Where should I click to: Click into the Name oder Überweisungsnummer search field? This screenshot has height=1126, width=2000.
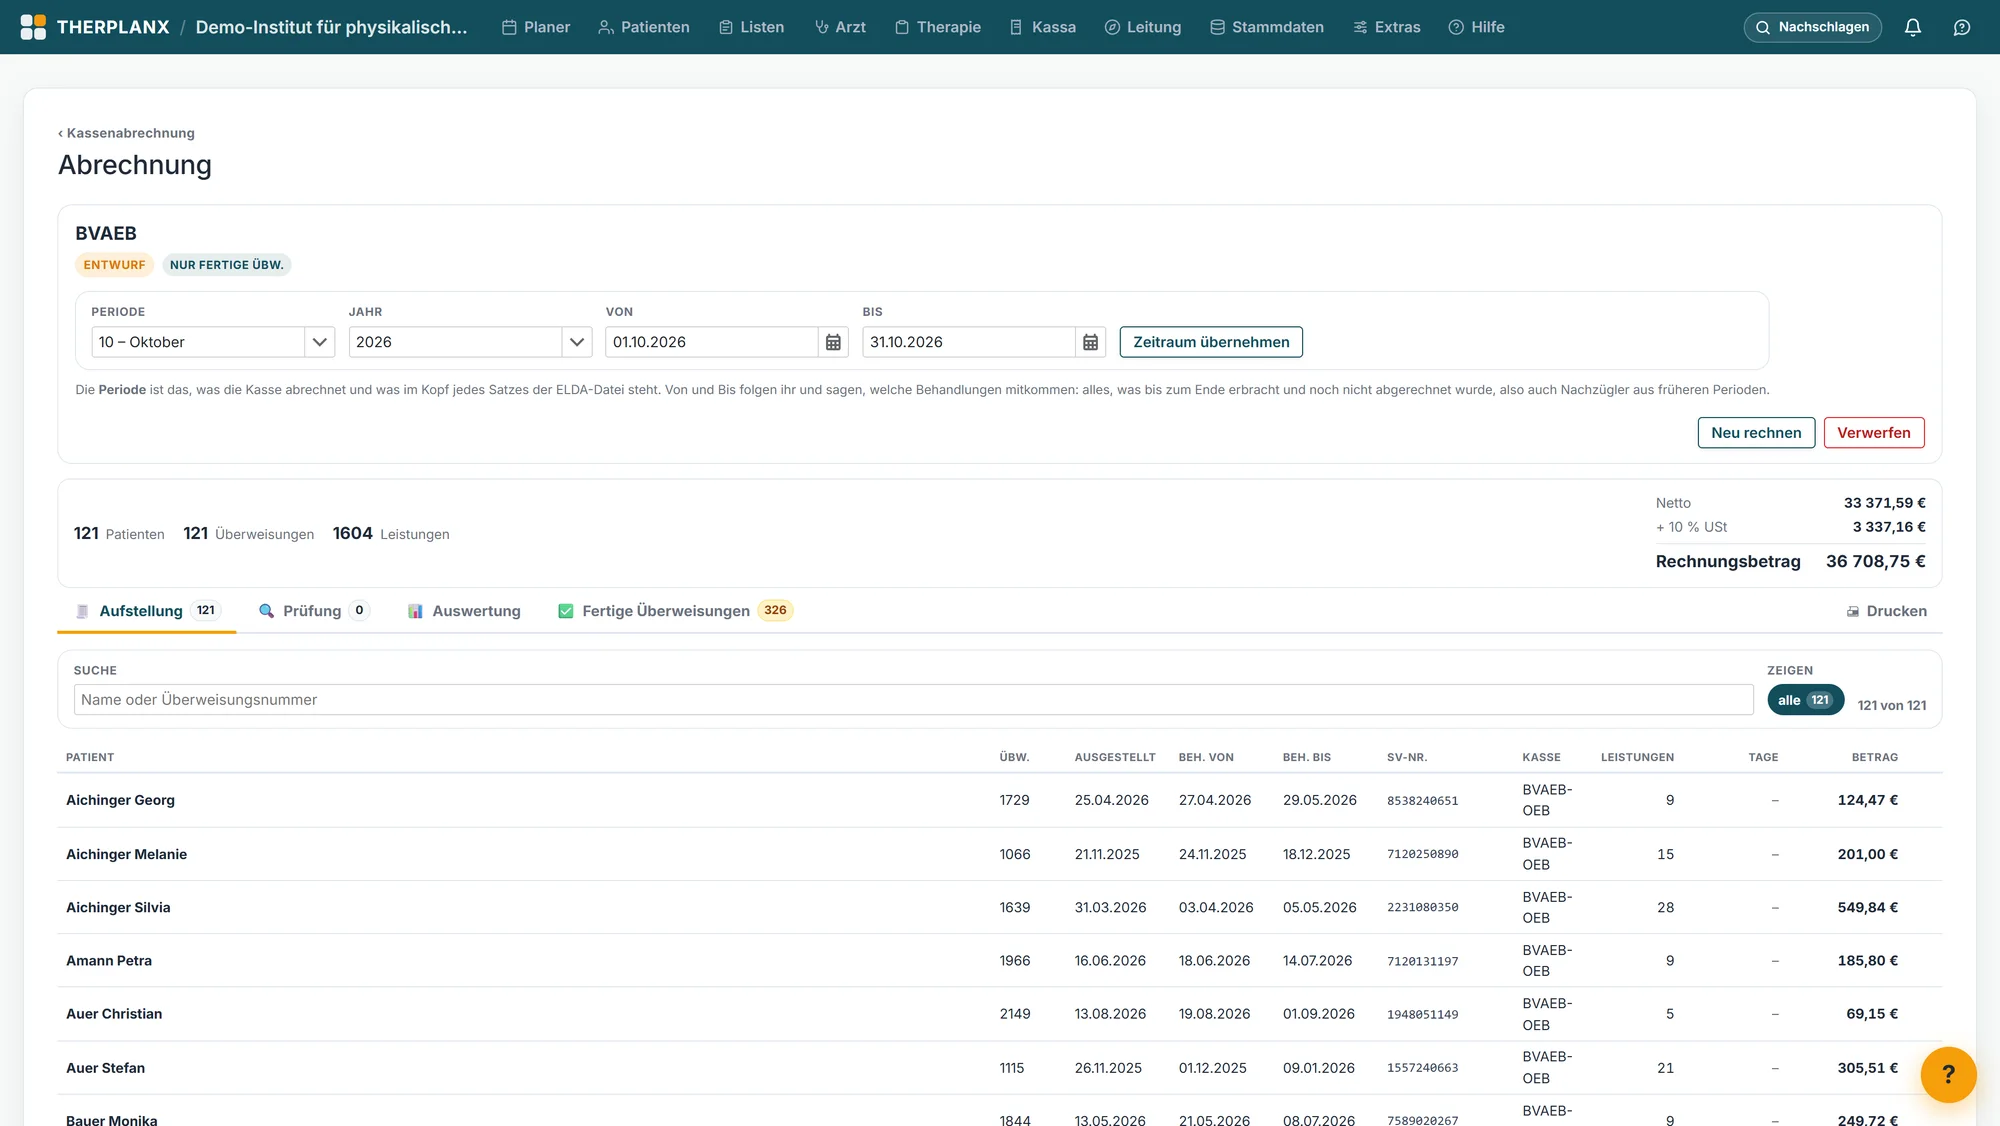point(913,700)
